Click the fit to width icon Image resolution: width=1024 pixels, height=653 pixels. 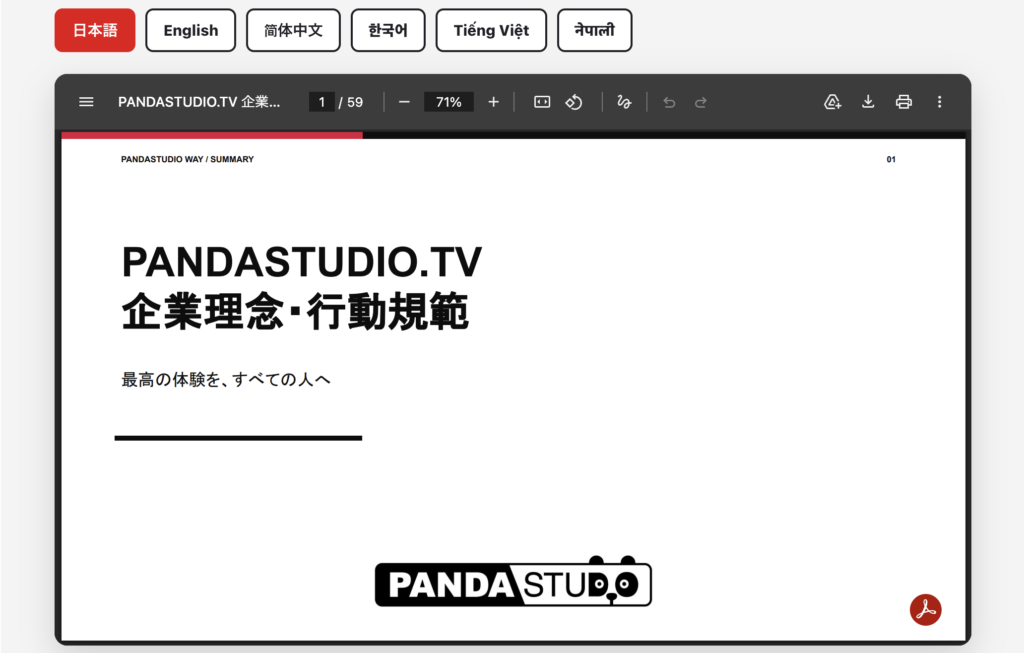point(542,102)
